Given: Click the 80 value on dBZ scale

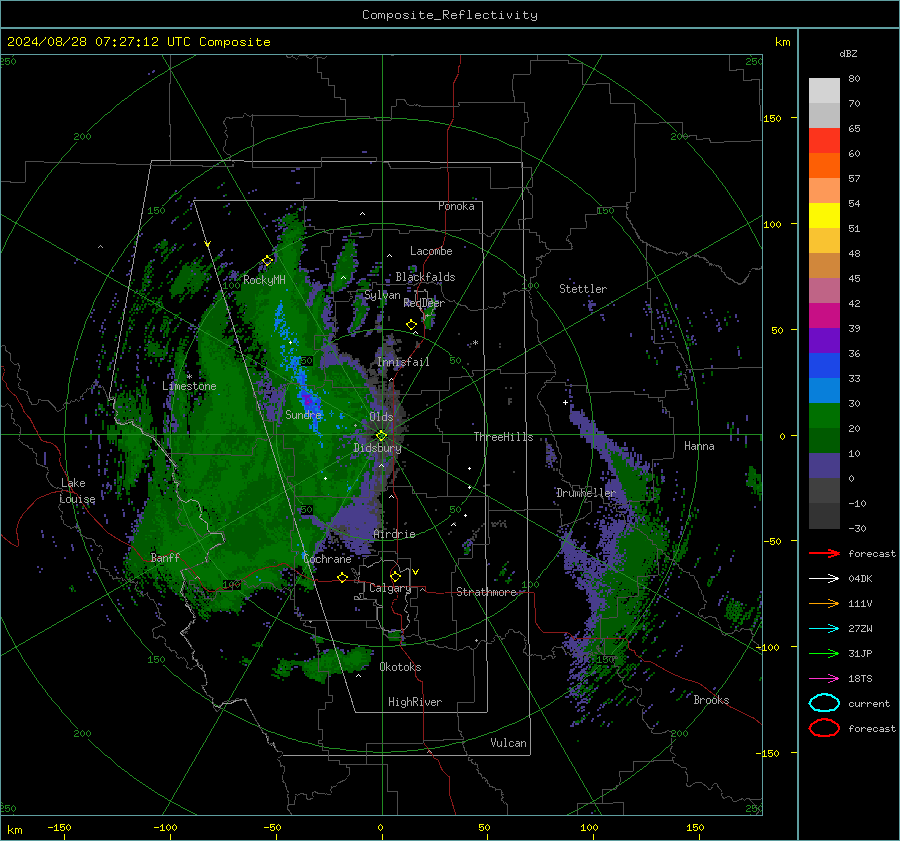Looking at the screenshot, I should [854, 79].
